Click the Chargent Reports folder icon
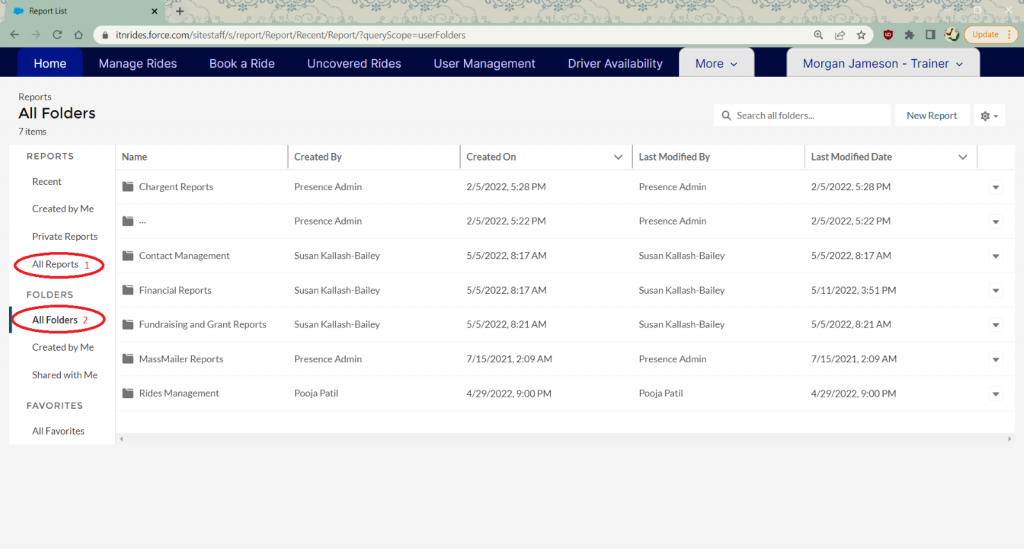The image size is (1024, 549). [128, 187]
